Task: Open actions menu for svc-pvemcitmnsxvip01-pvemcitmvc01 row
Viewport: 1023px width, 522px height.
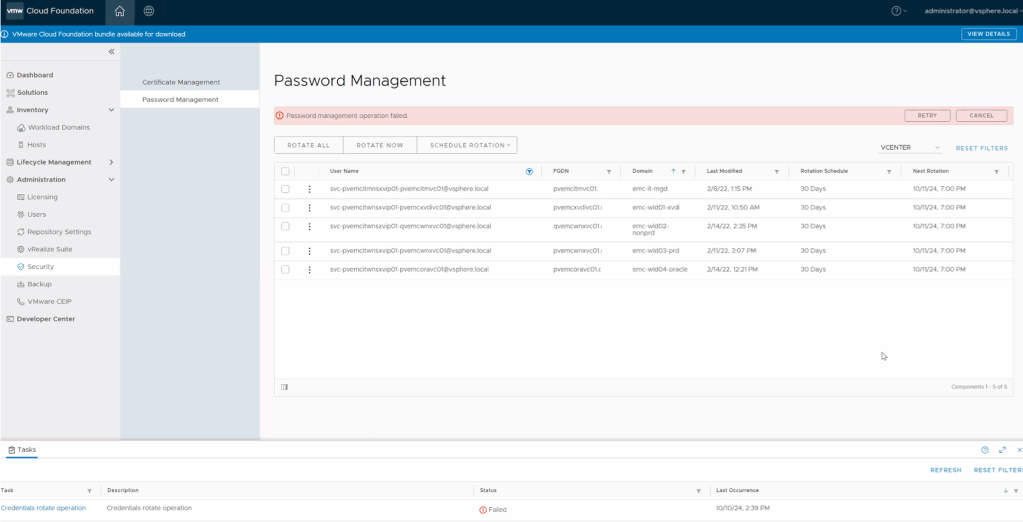Action: point(310,189)
